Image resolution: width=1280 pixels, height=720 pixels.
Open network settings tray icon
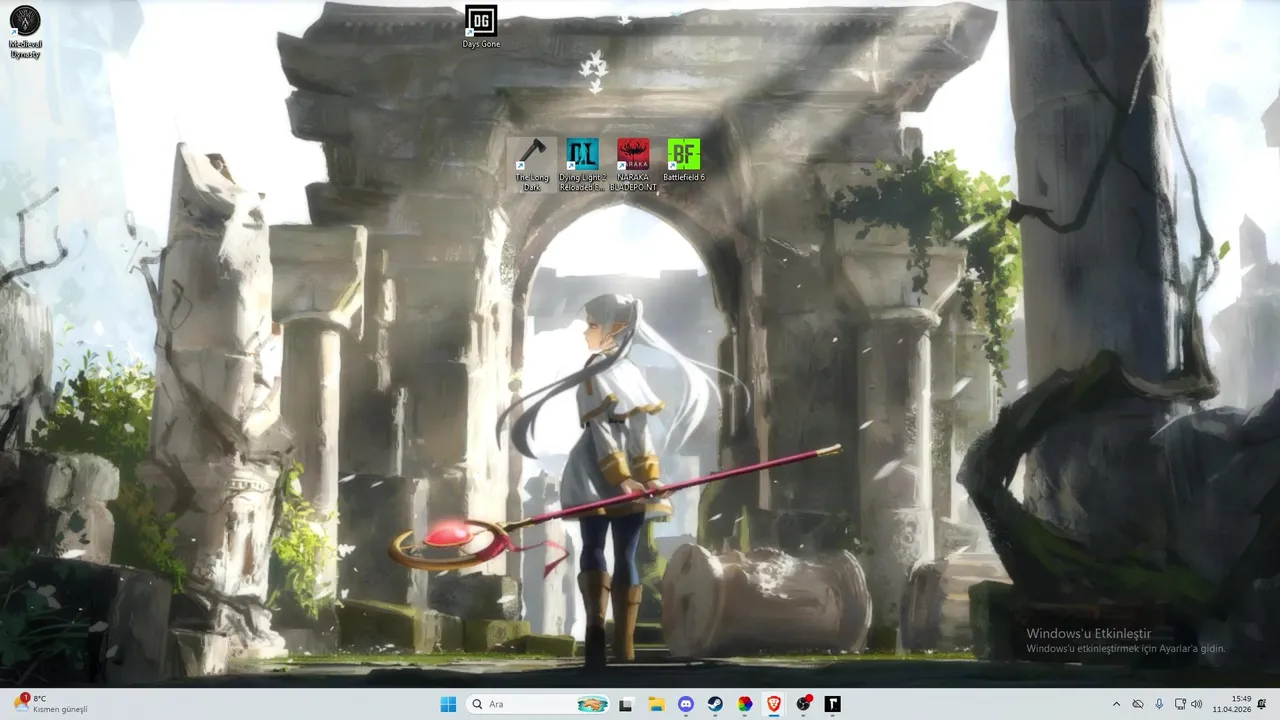1180,704
